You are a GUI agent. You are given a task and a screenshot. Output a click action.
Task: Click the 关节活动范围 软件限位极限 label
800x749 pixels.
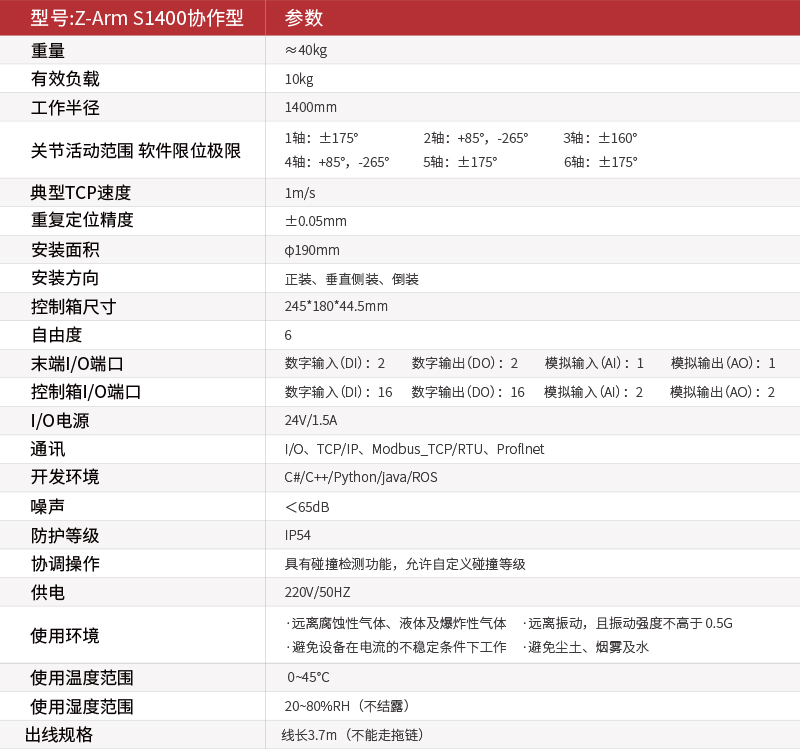tap(136, 150)
